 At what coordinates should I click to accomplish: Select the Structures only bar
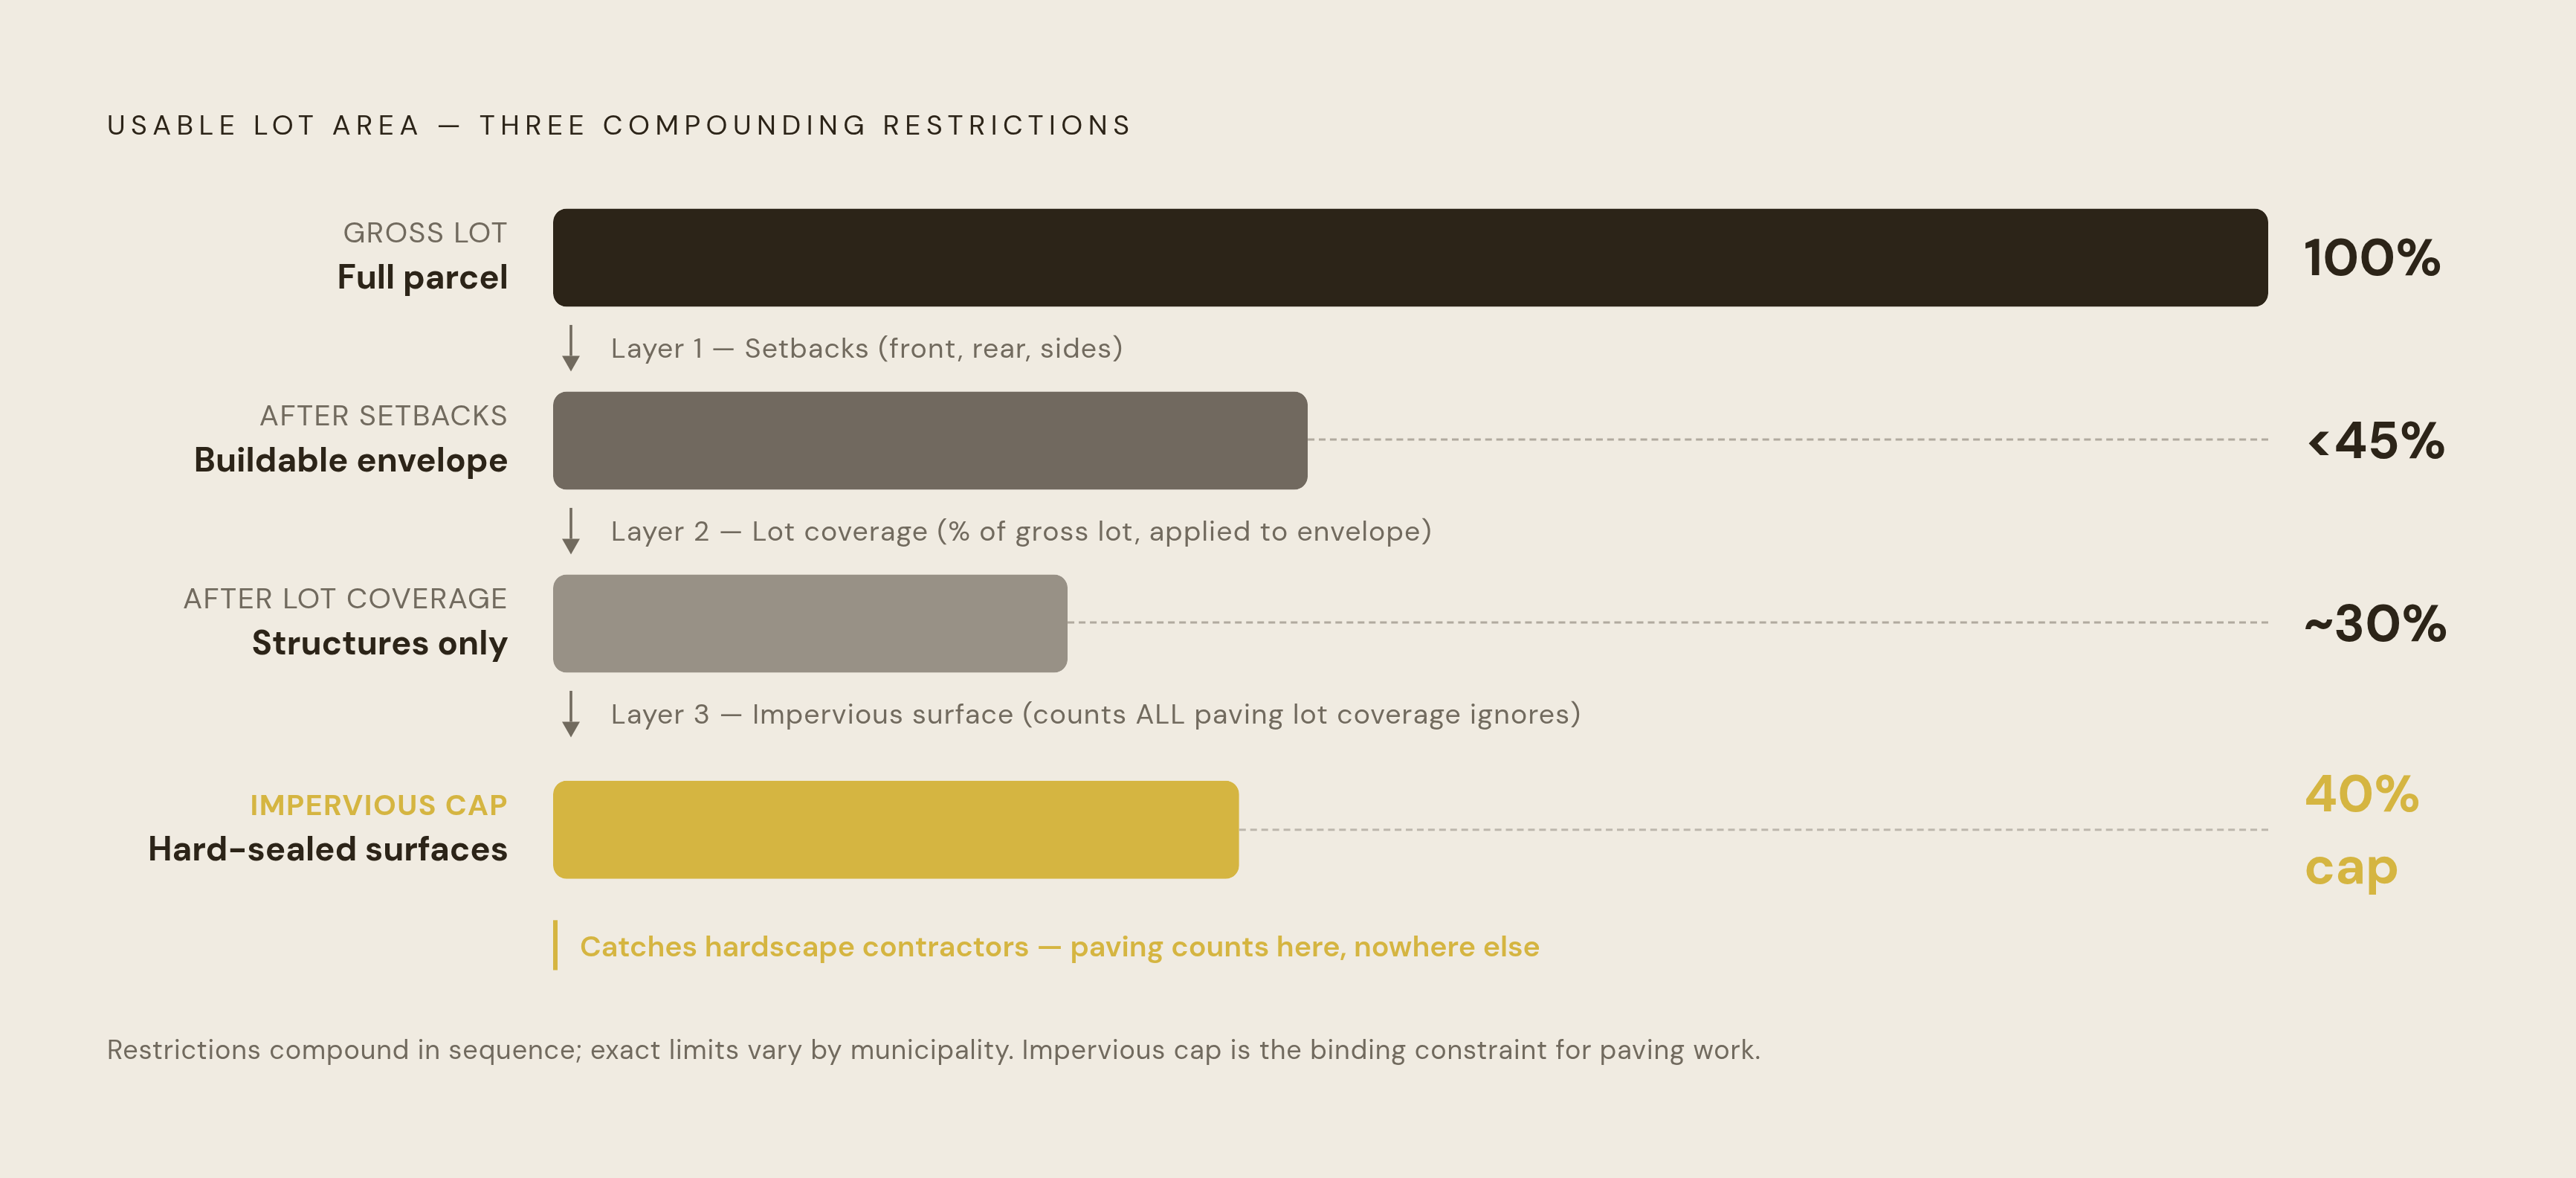tap(810, 623)
